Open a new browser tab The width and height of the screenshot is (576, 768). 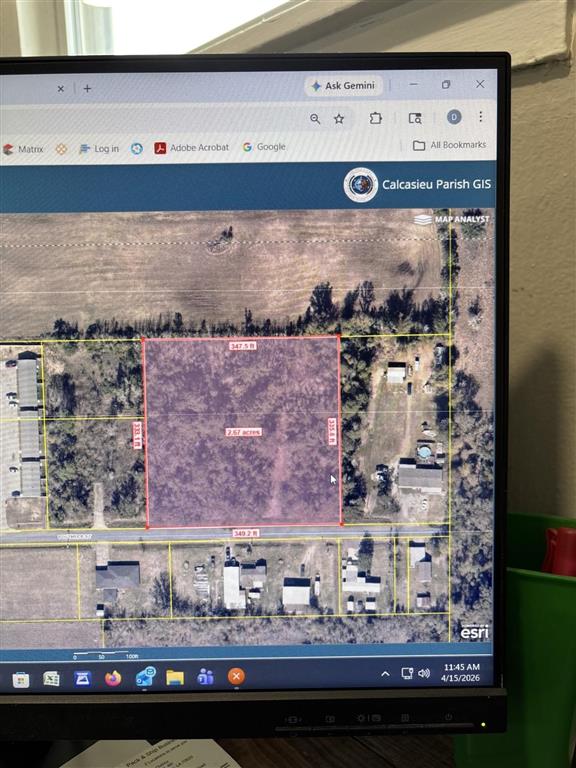coord(87,89)
